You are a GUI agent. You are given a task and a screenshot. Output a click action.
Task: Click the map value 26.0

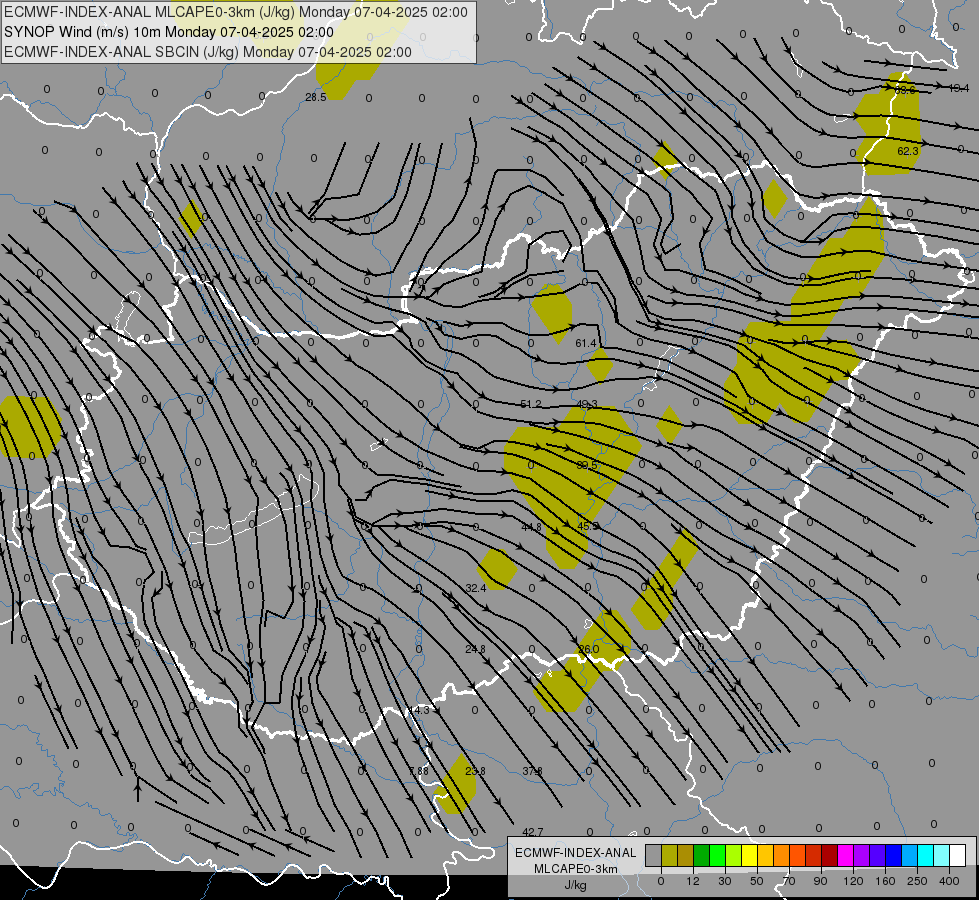point(588,650)
